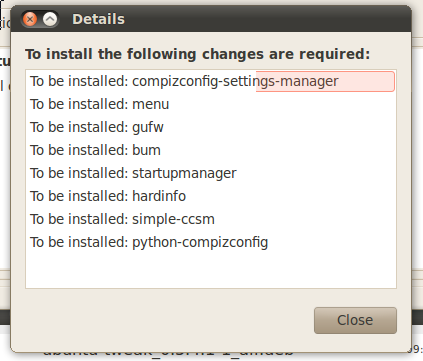423x361 pixels.
Task: Click the Details title bar text
Action: pos(98,19)
